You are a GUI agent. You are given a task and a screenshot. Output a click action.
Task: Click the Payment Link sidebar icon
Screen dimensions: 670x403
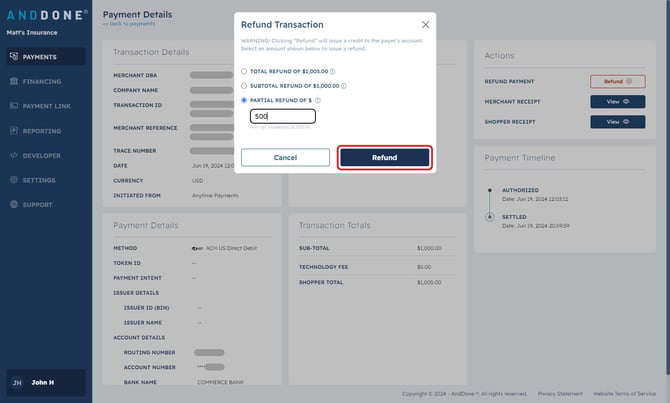tap(14, 106)
